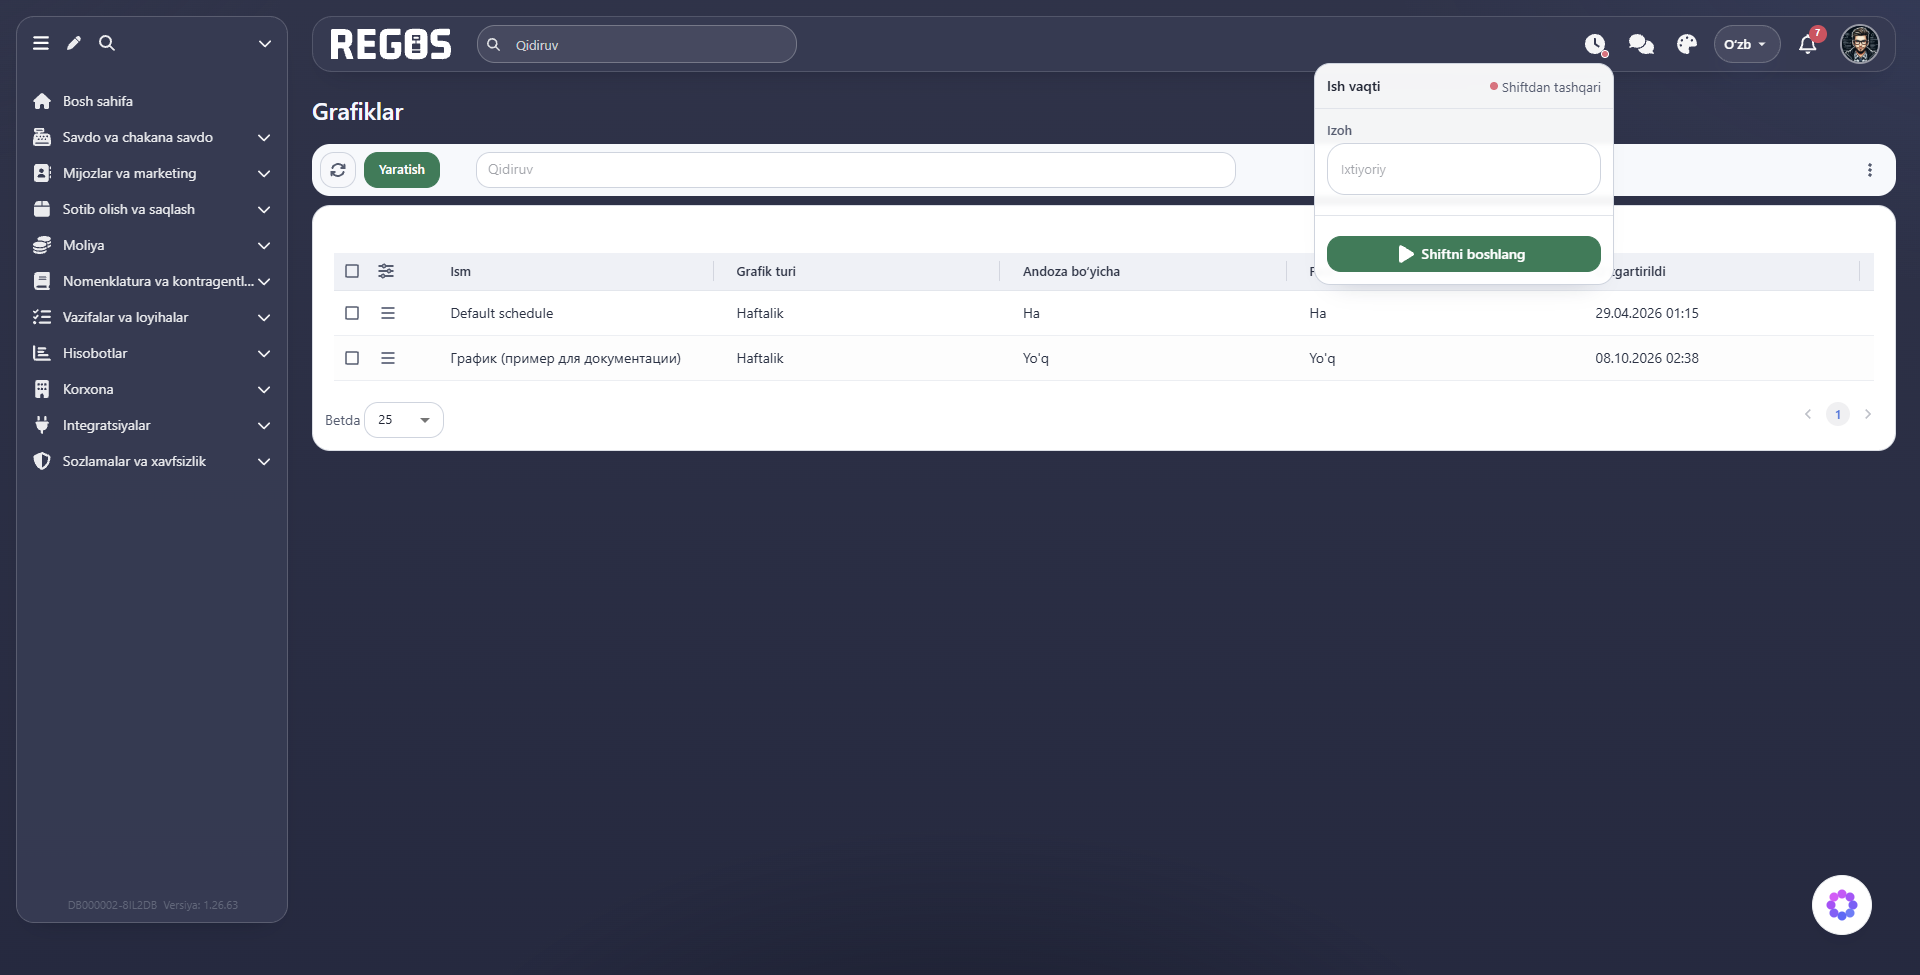Screen dimensions: 1920x975
Task: Click the refresh icon beside Yaratish
Action: click(x=338, y=170)
